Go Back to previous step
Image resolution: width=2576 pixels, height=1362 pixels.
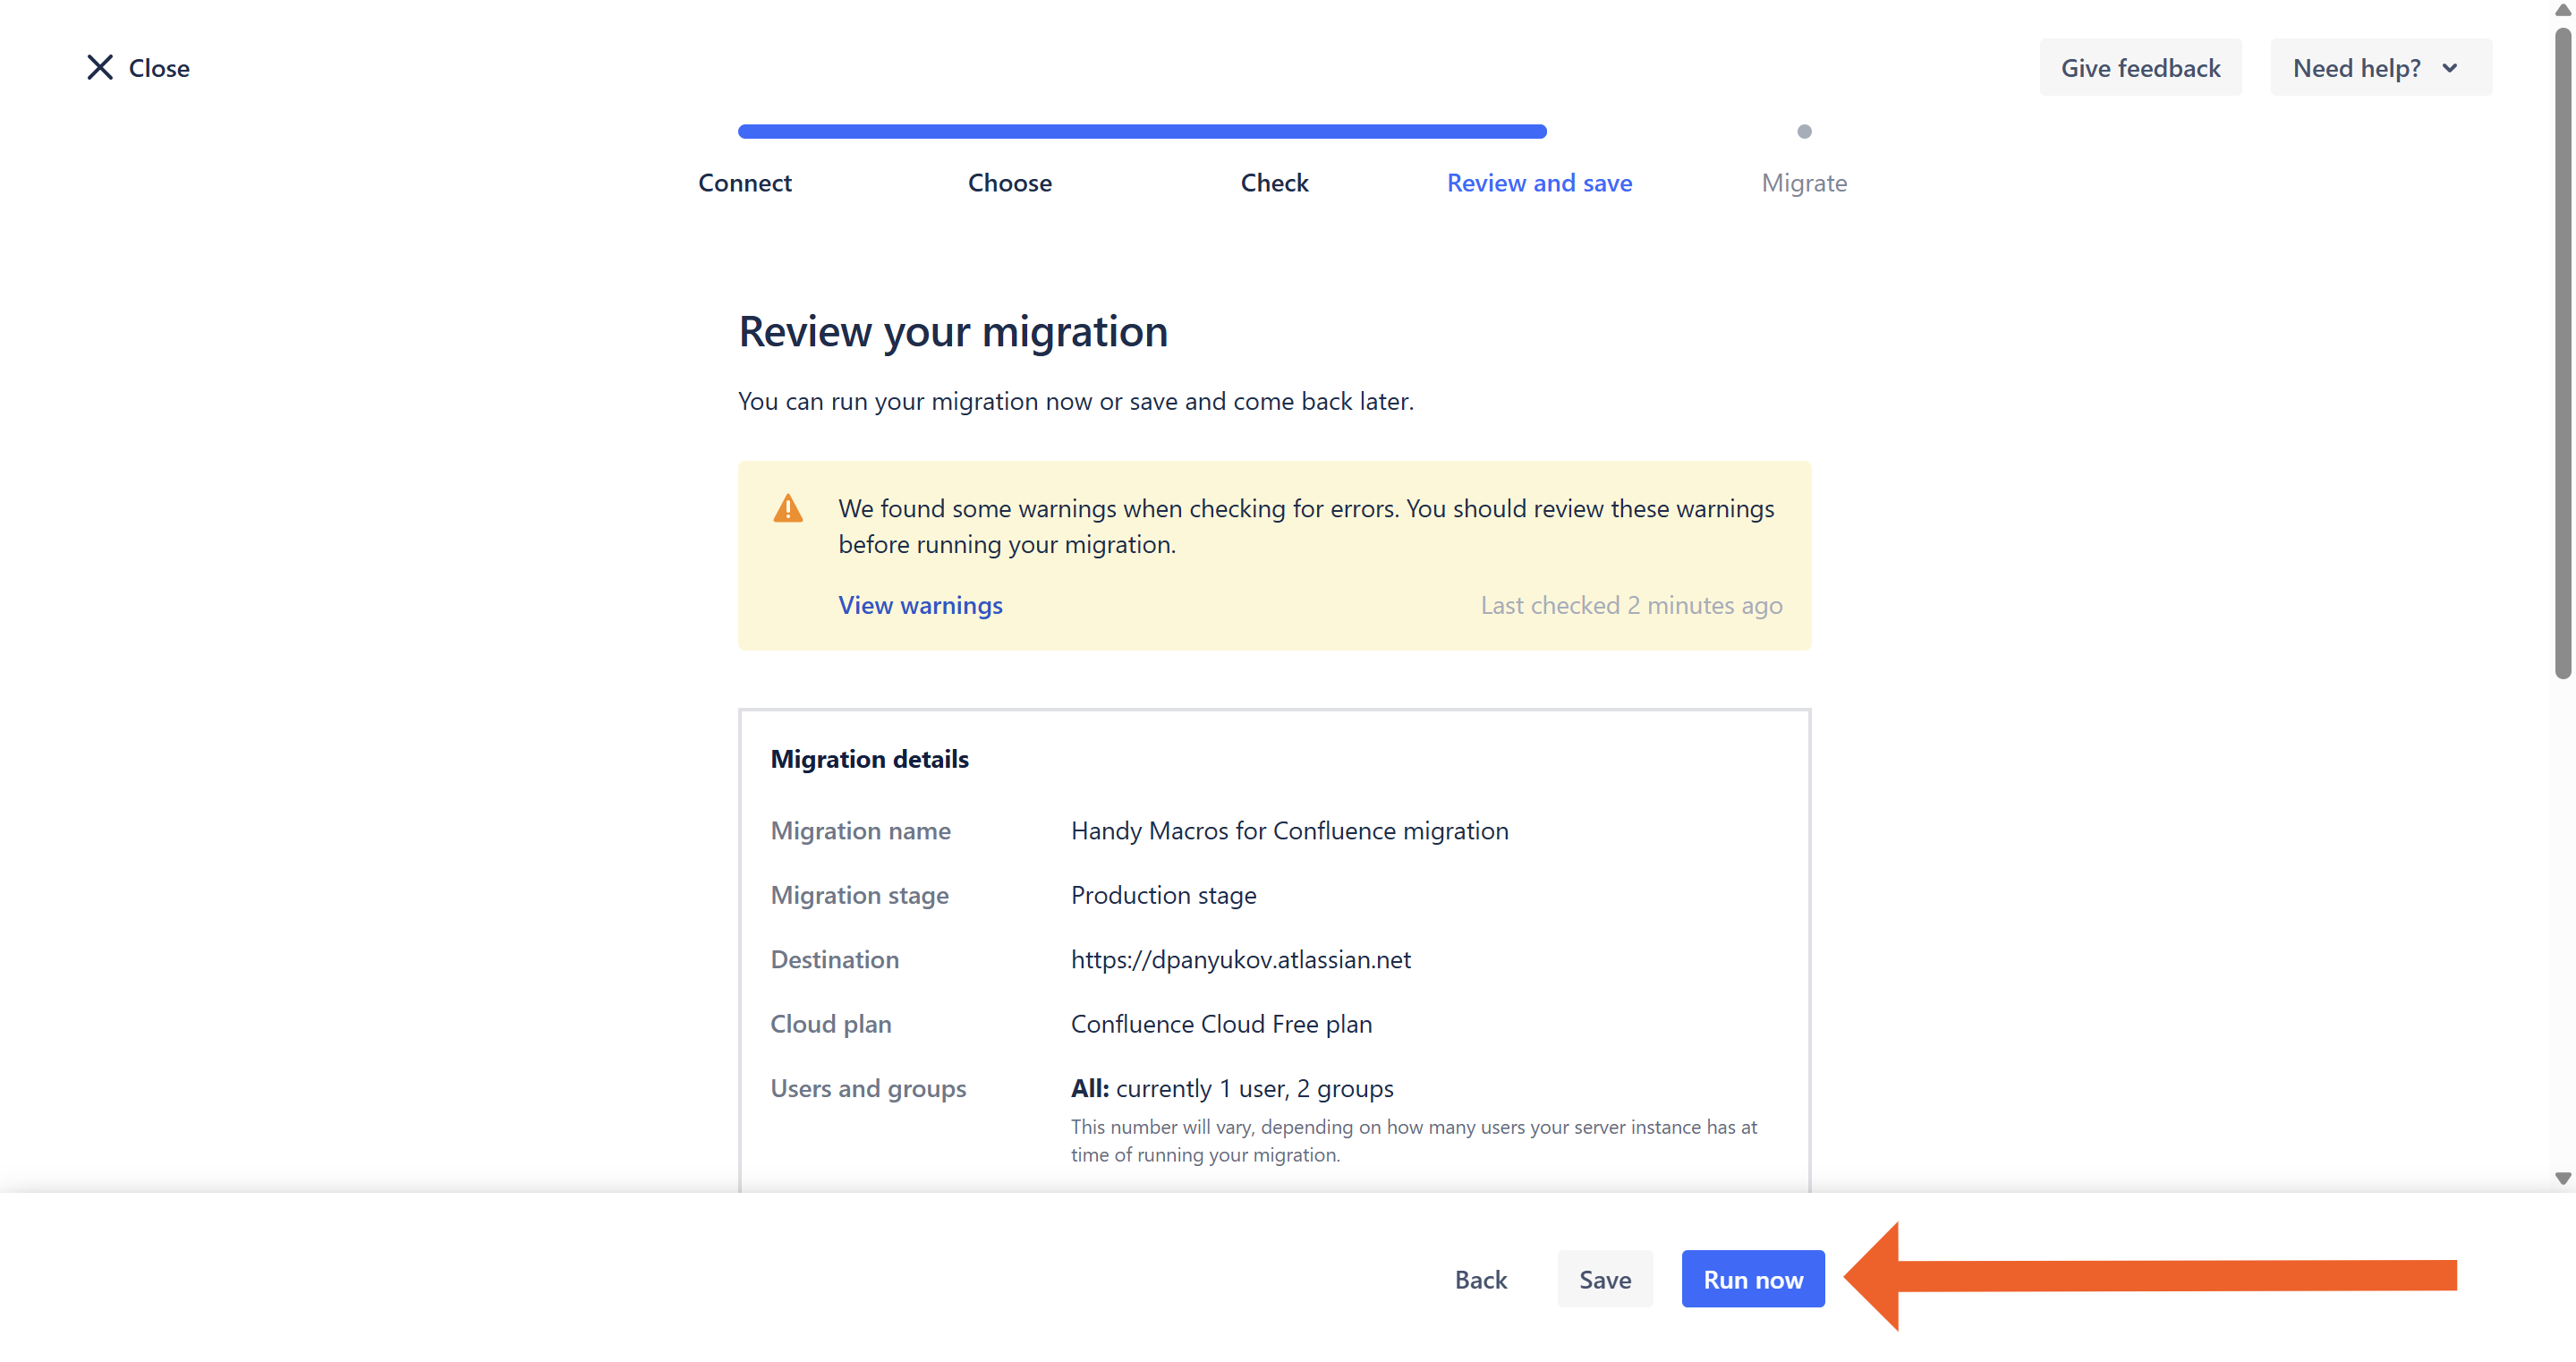tap(1480, 1279)
